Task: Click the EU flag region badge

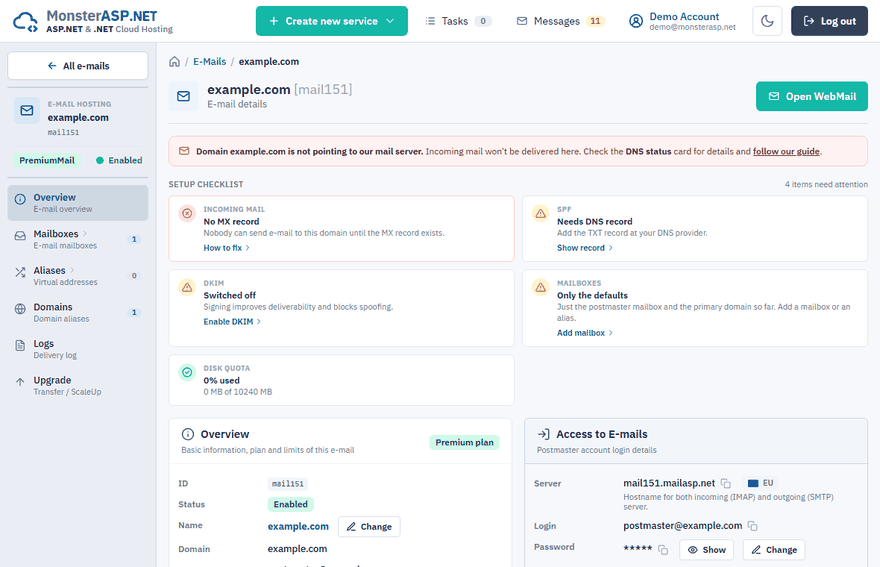Action: pos(760,483)
